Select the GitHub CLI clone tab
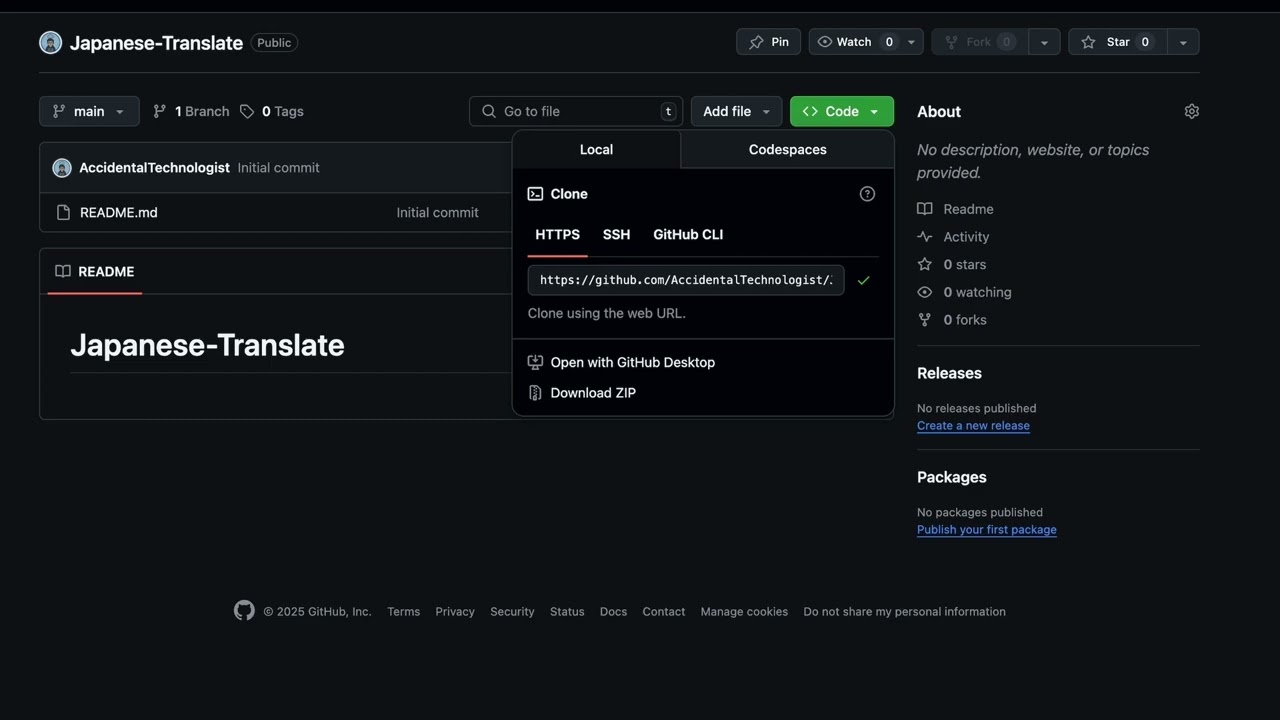This screenshot has width=1280, height=720. tap(688, 234)
